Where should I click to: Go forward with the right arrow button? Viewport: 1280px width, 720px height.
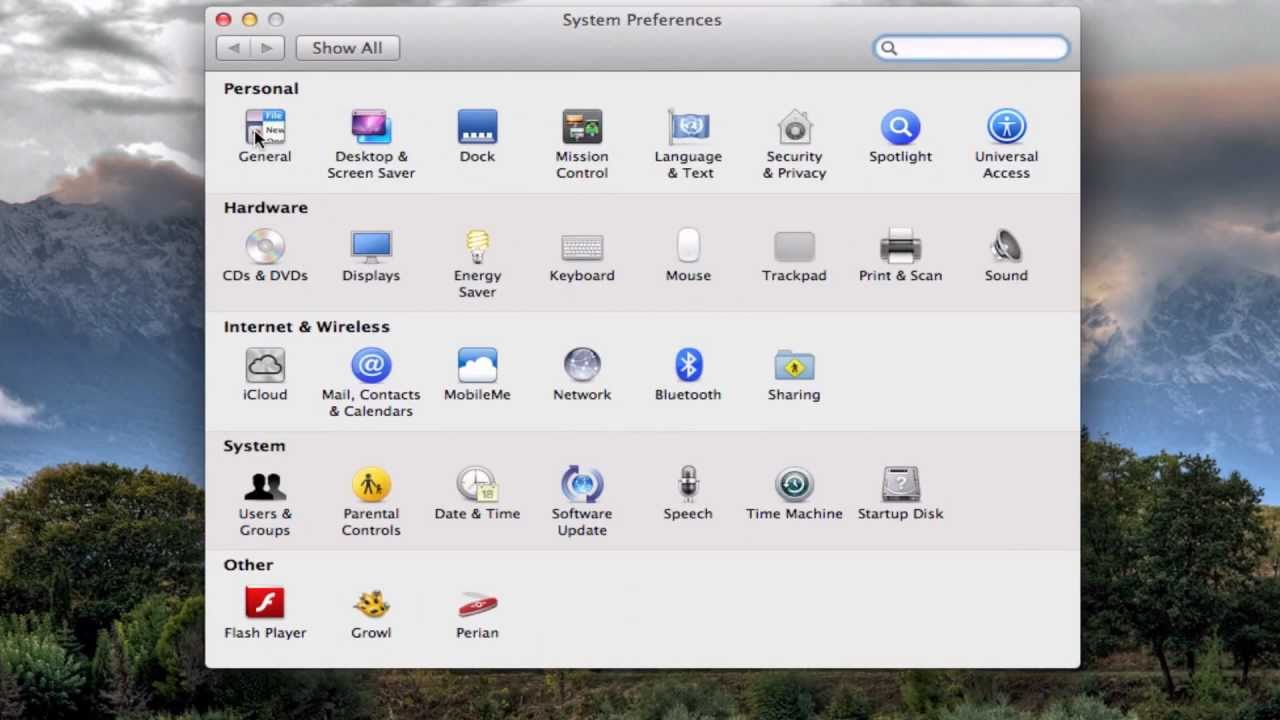[x=267, y=48]
